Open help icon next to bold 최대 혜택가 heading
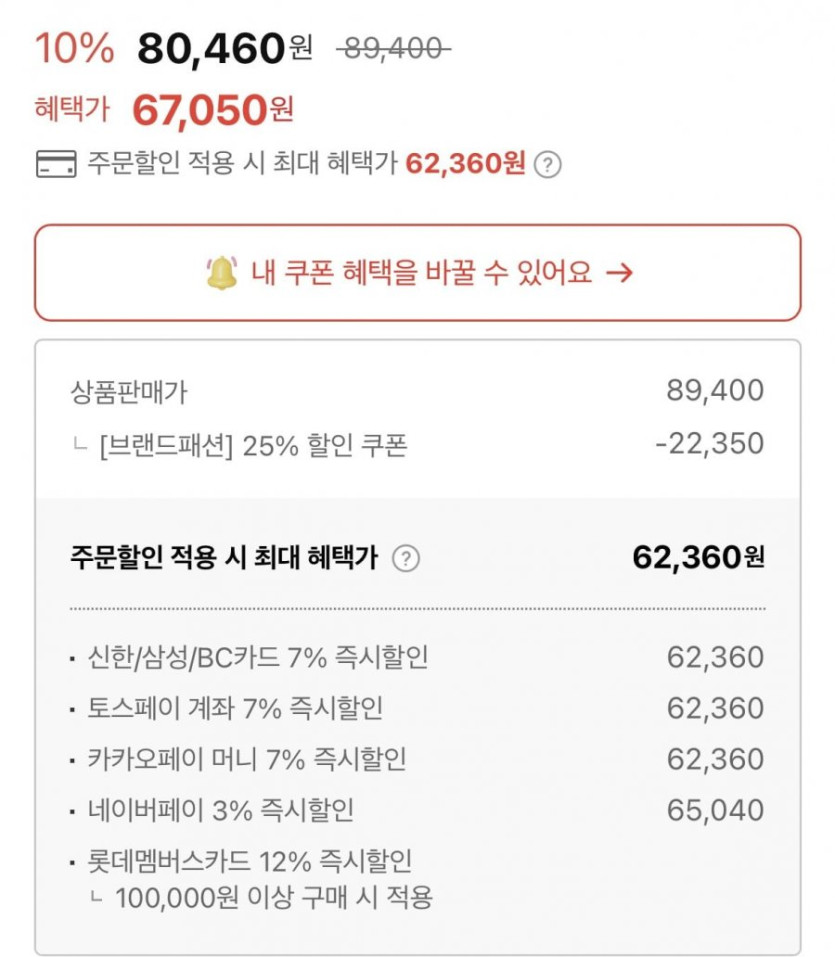Viewport: 835px width, 957px height. point(405,559)
